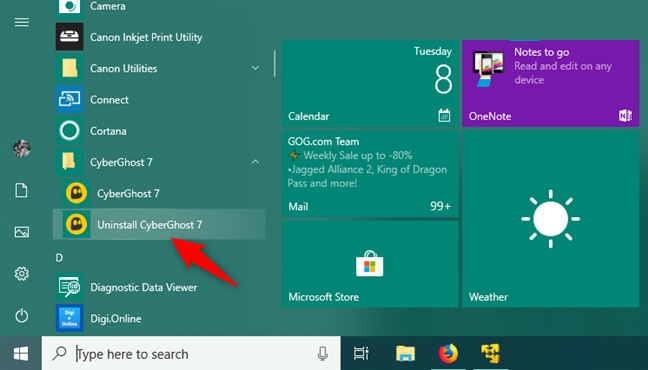Open the Connect app icon
The image size is (648, 370).
69,99
